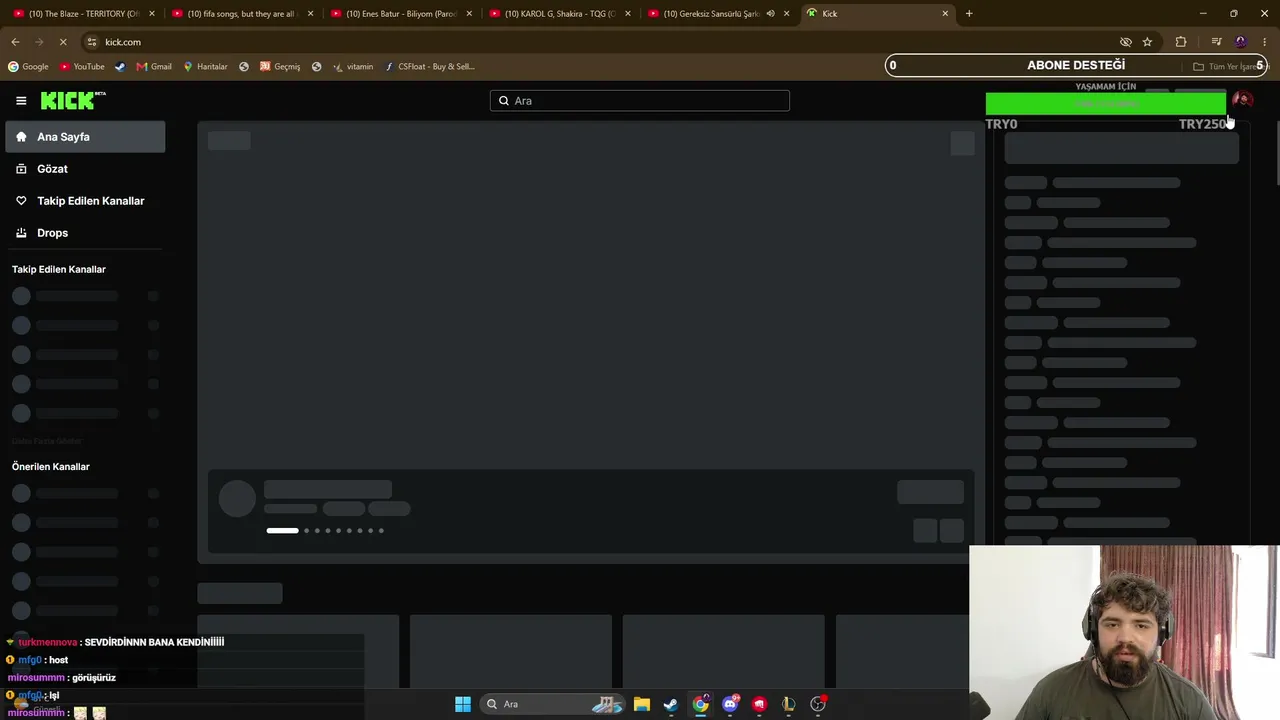Open the Windows Start menu

(463, 704)
